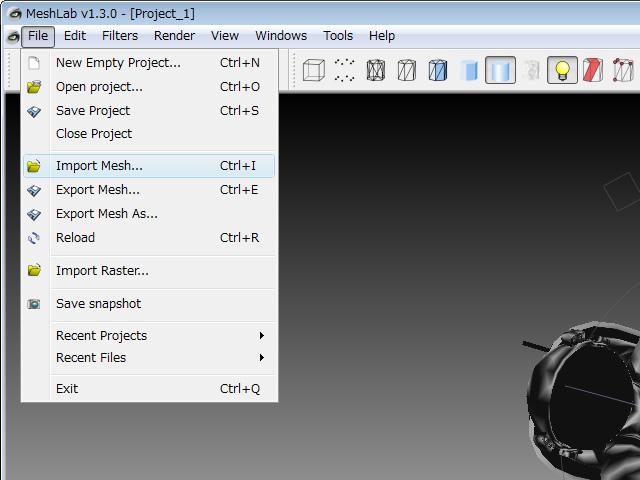Select Exit from File menu

click(x=149, y=389)
